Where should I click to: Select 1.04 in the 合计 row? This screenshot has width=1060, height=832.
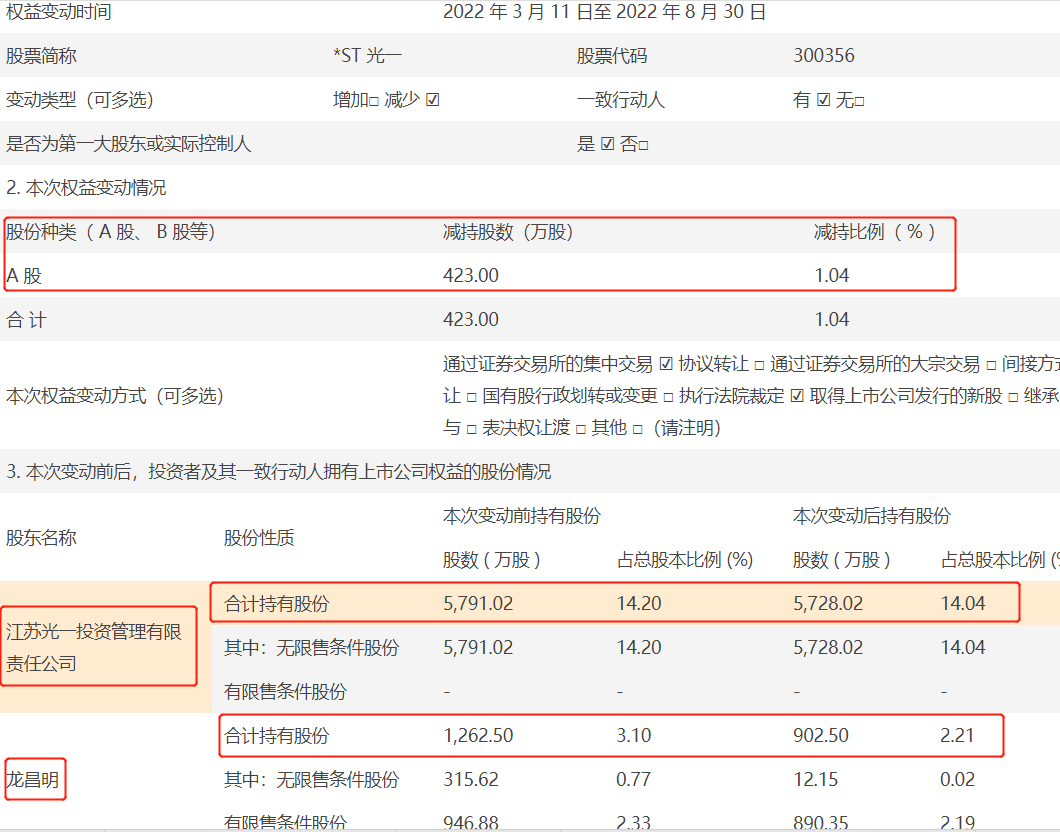(832, 320)
